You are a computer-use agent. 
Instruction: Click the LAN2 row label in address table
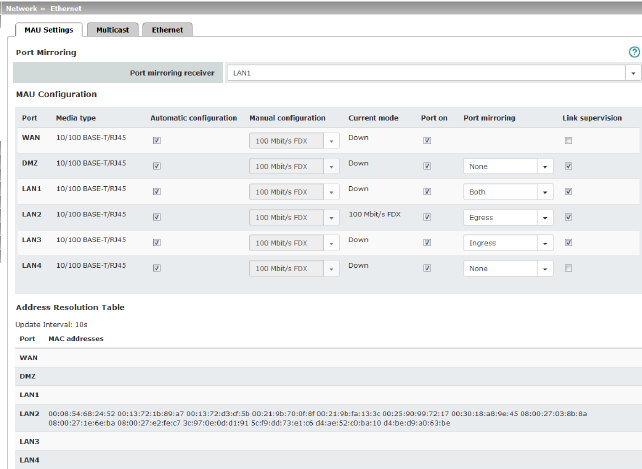tap(29, 414)
